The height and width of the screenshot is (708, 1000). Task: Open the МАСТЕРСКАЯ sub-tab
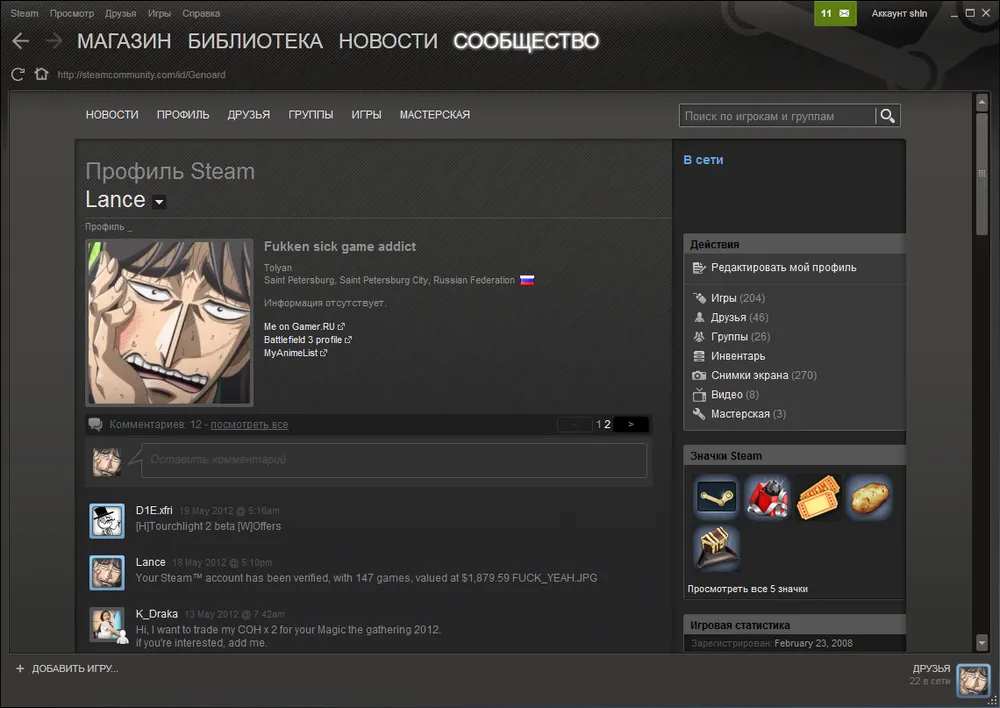(x=435, y=115)
